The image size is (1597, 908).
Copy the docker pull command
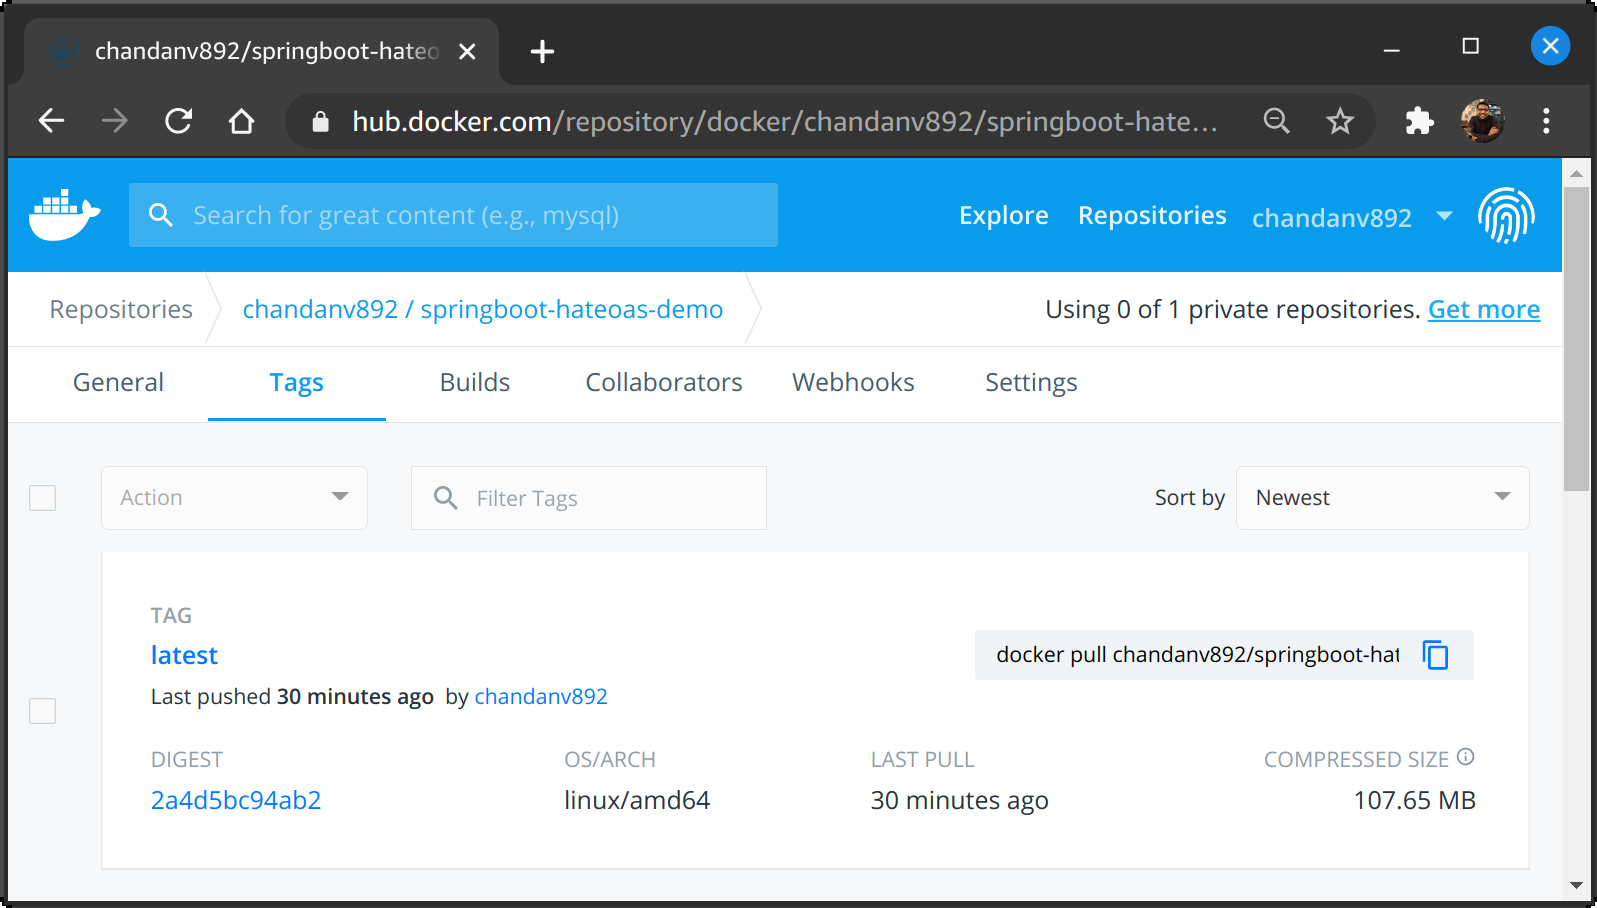click(x=1435, y=655)
